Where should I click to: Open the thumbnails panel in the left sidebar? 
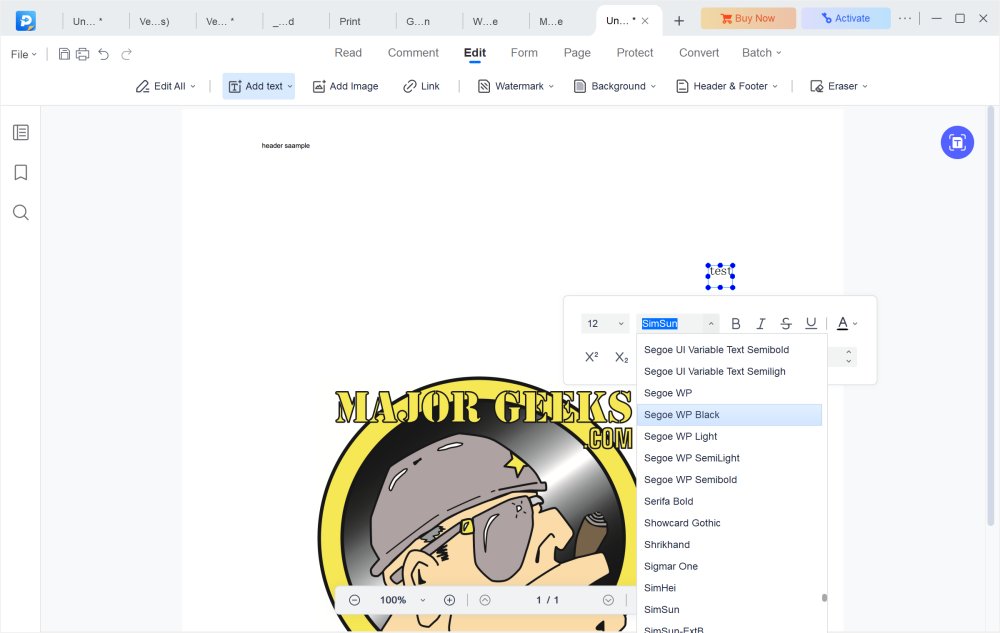20,133
